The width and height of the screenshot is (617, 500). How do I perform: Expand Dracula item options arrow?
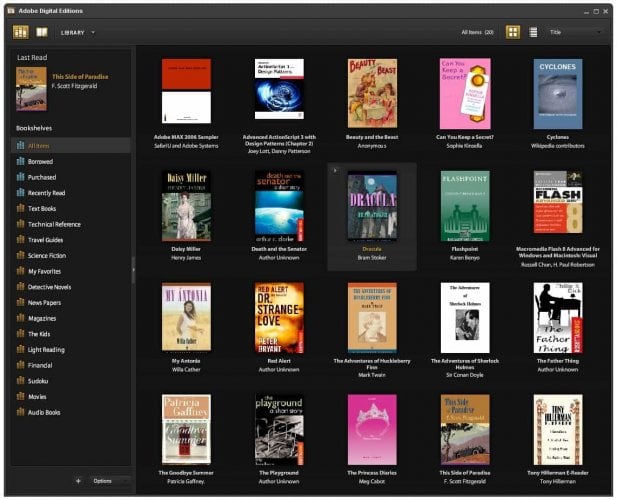click(335, 170)
